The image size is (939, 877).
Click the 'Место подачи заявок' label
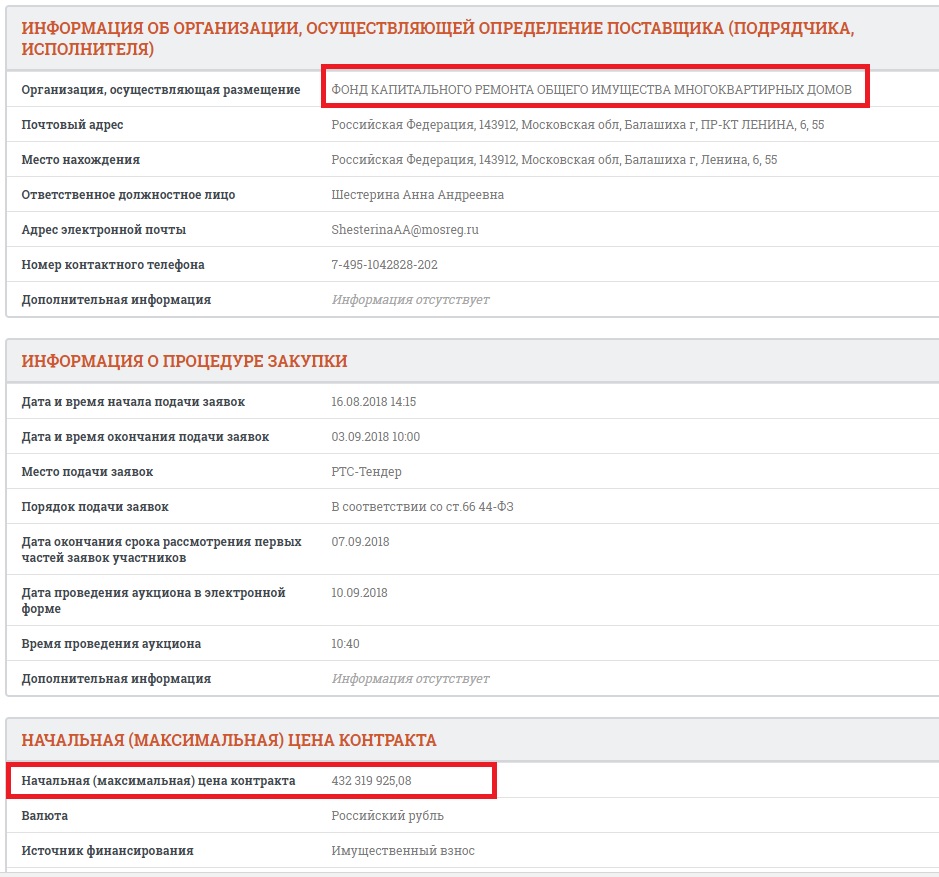[x=87, y=472]
